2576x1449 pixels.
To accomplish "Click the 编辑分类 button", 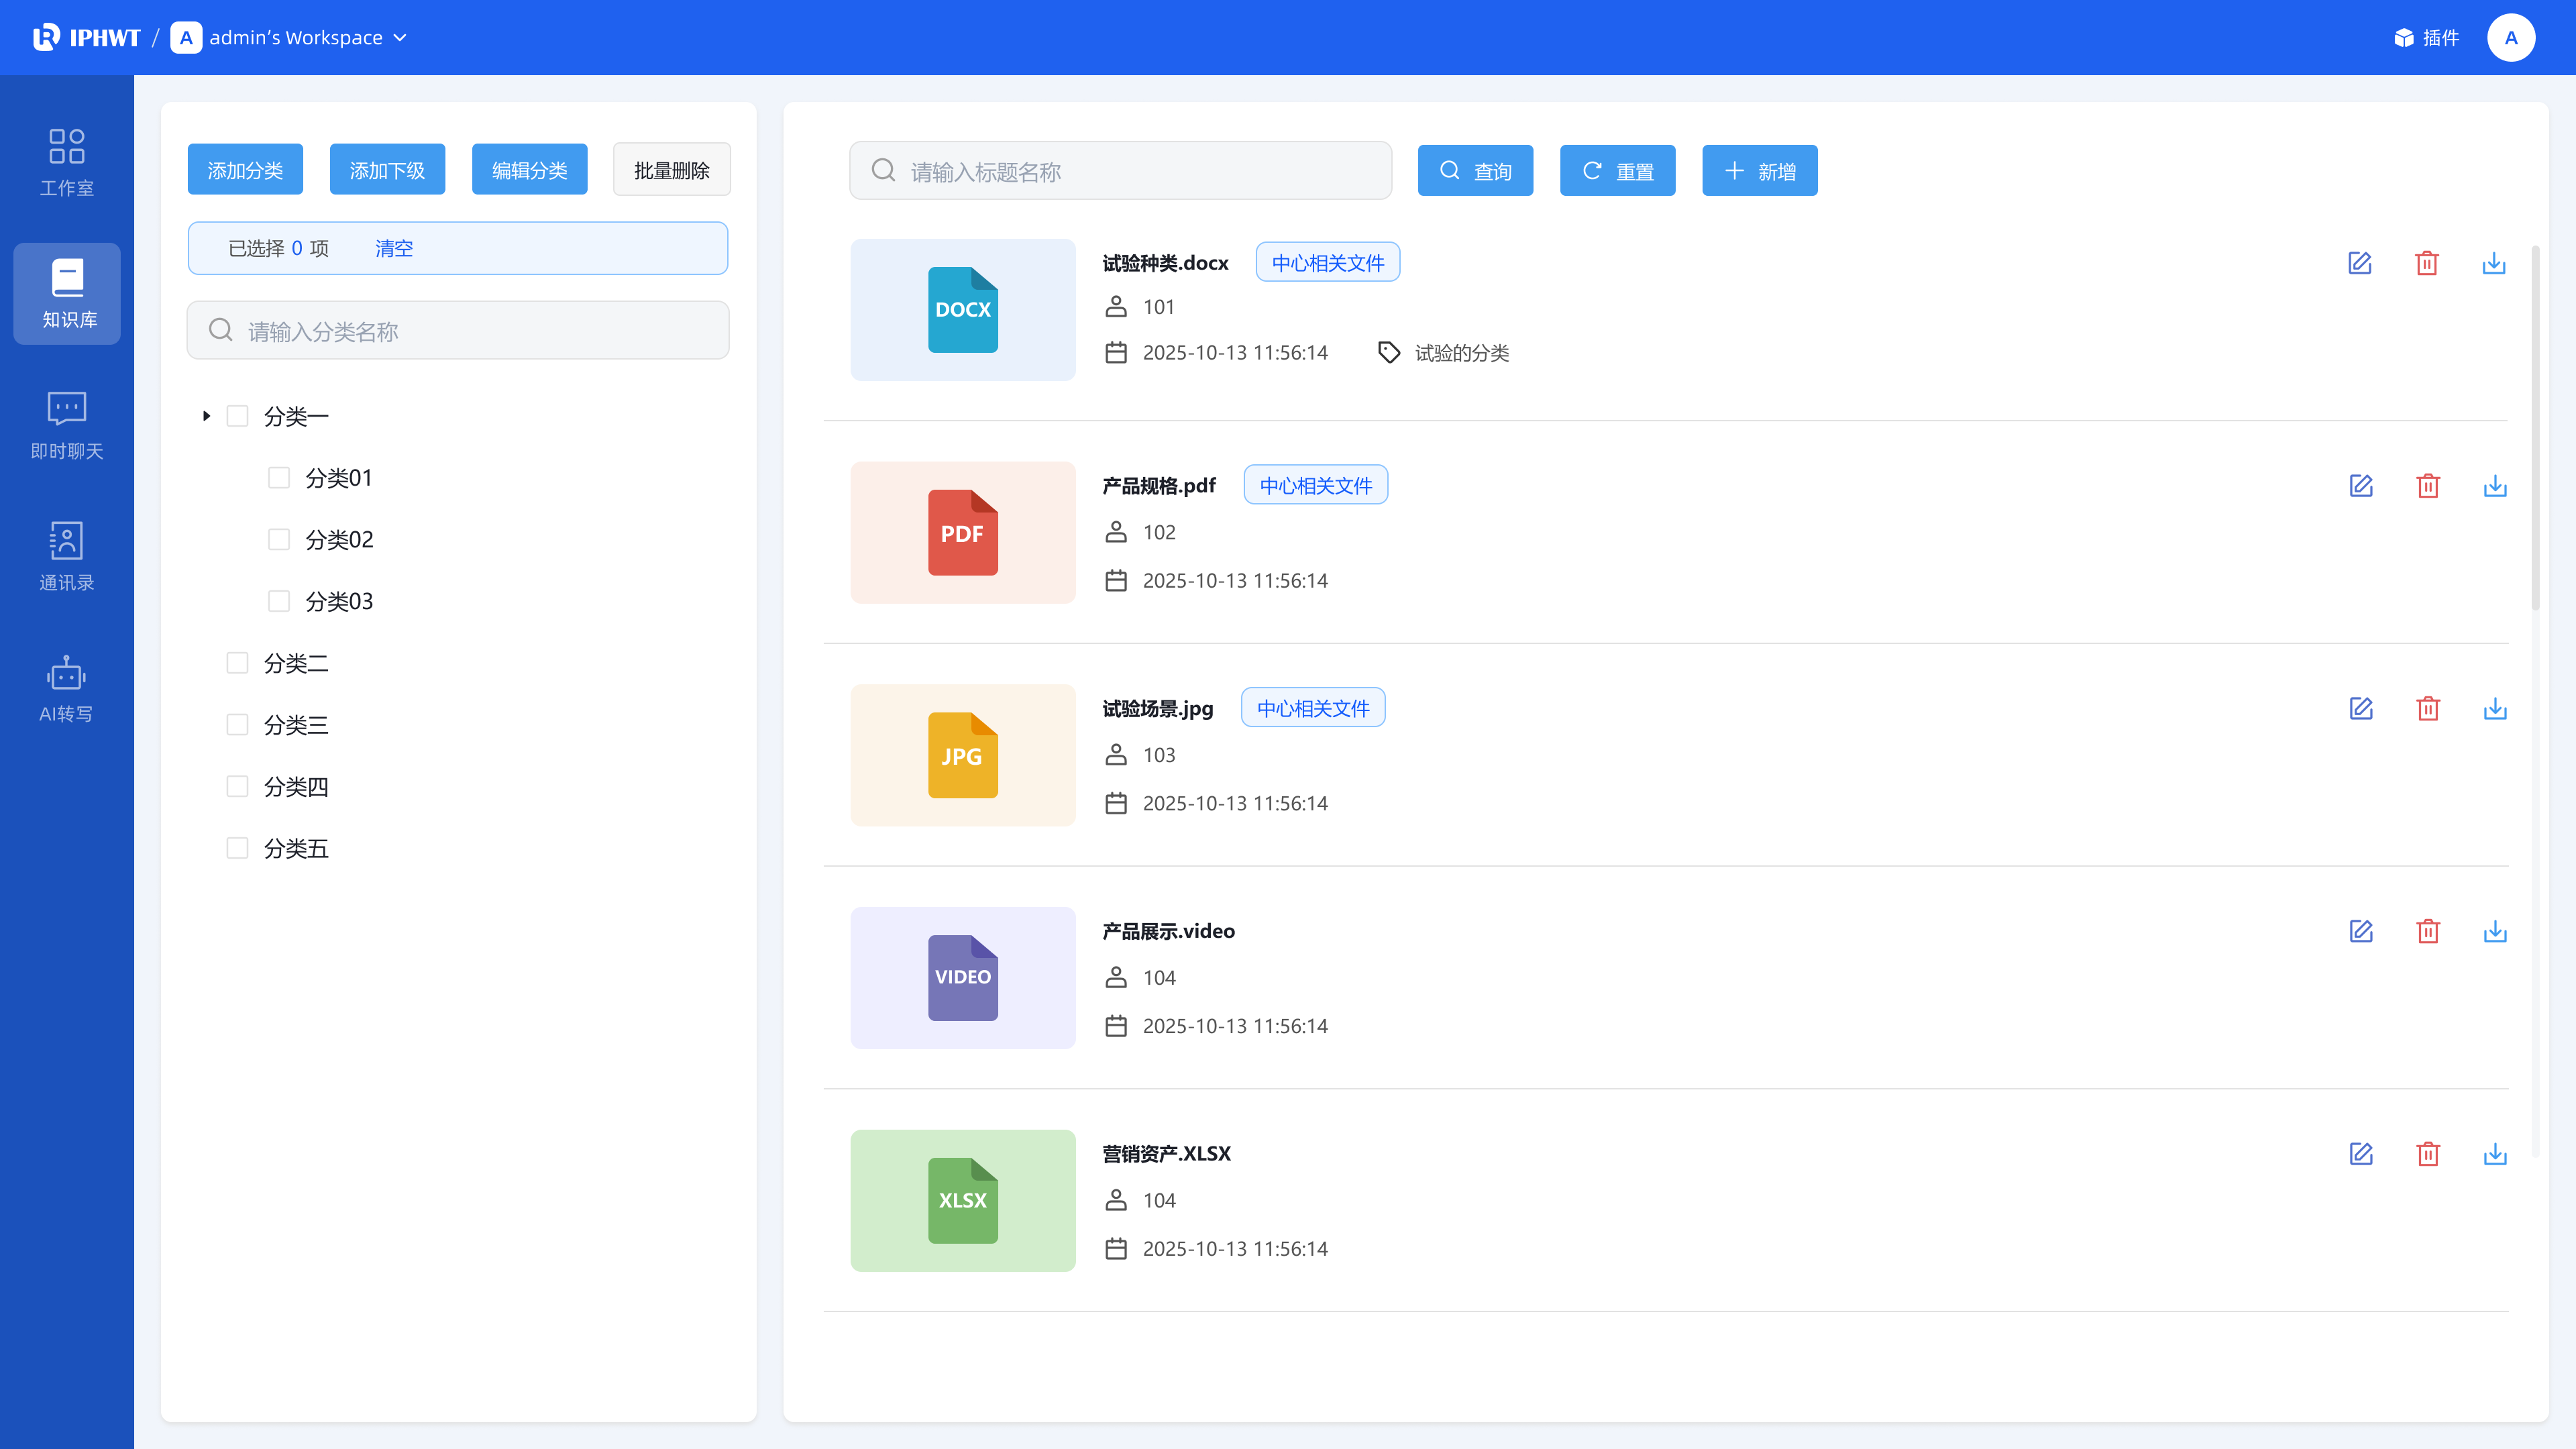I will pyautogui.click(x=530, y=170).
